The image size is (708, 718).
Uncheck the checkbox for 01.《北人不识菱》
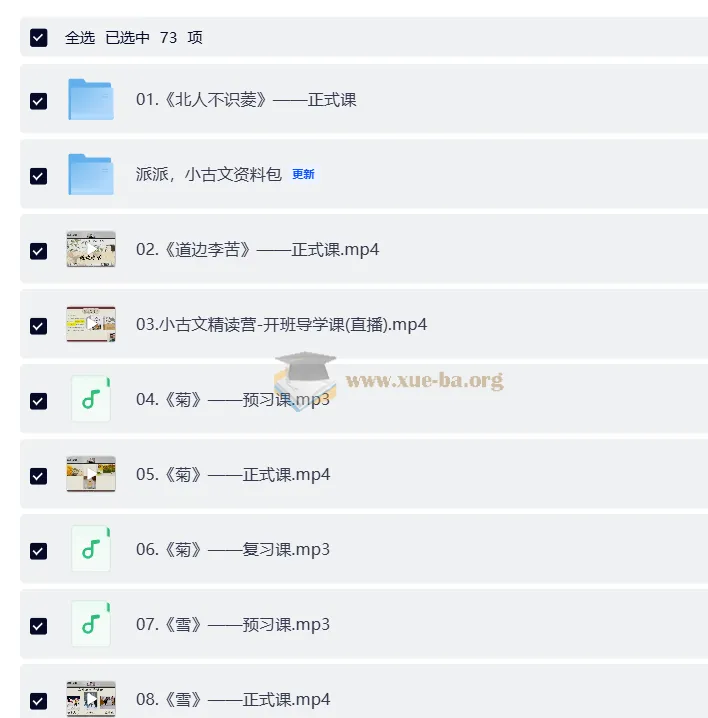coord(38,101)
